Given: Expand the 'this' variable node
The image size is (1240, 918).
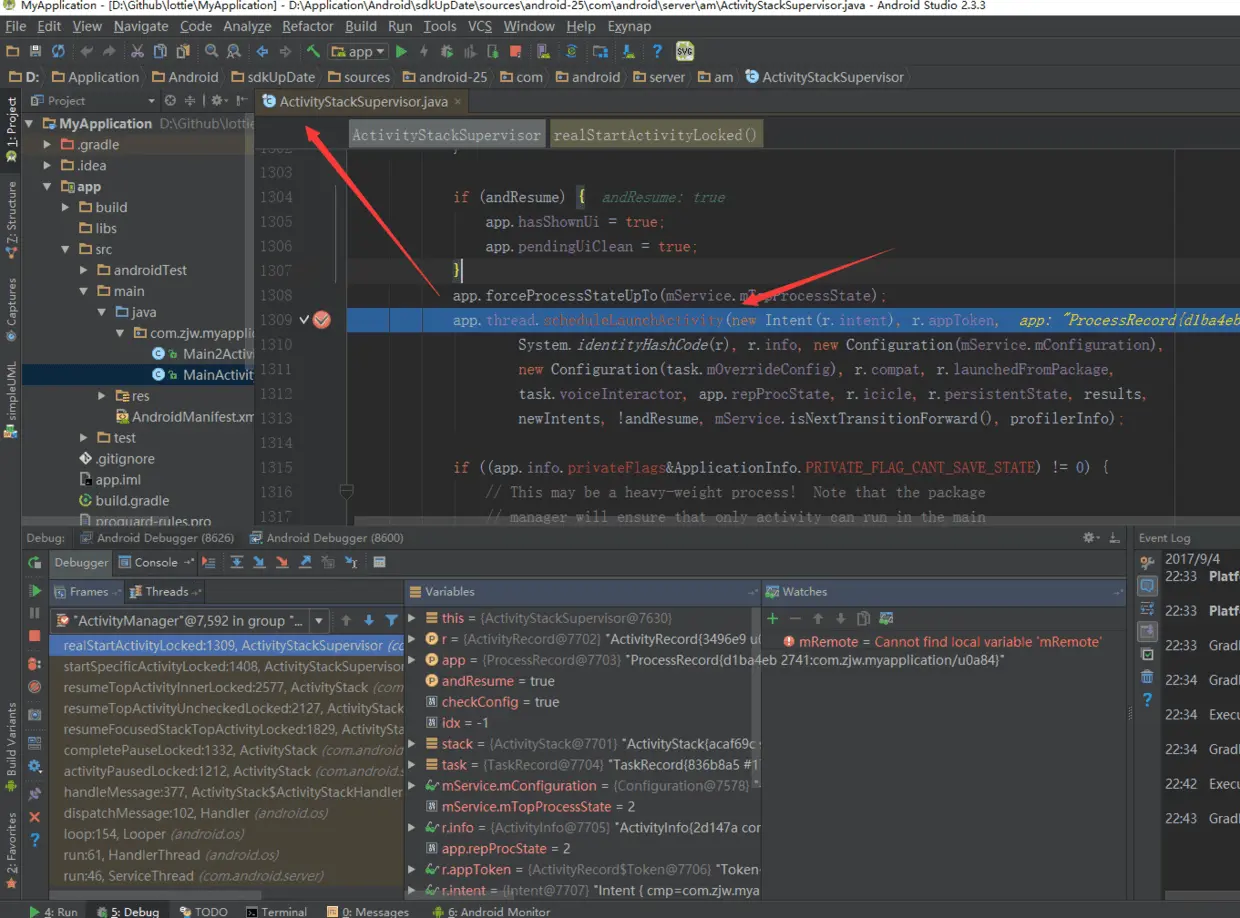Looking at the screenshot, I should (x=412, y=618).
